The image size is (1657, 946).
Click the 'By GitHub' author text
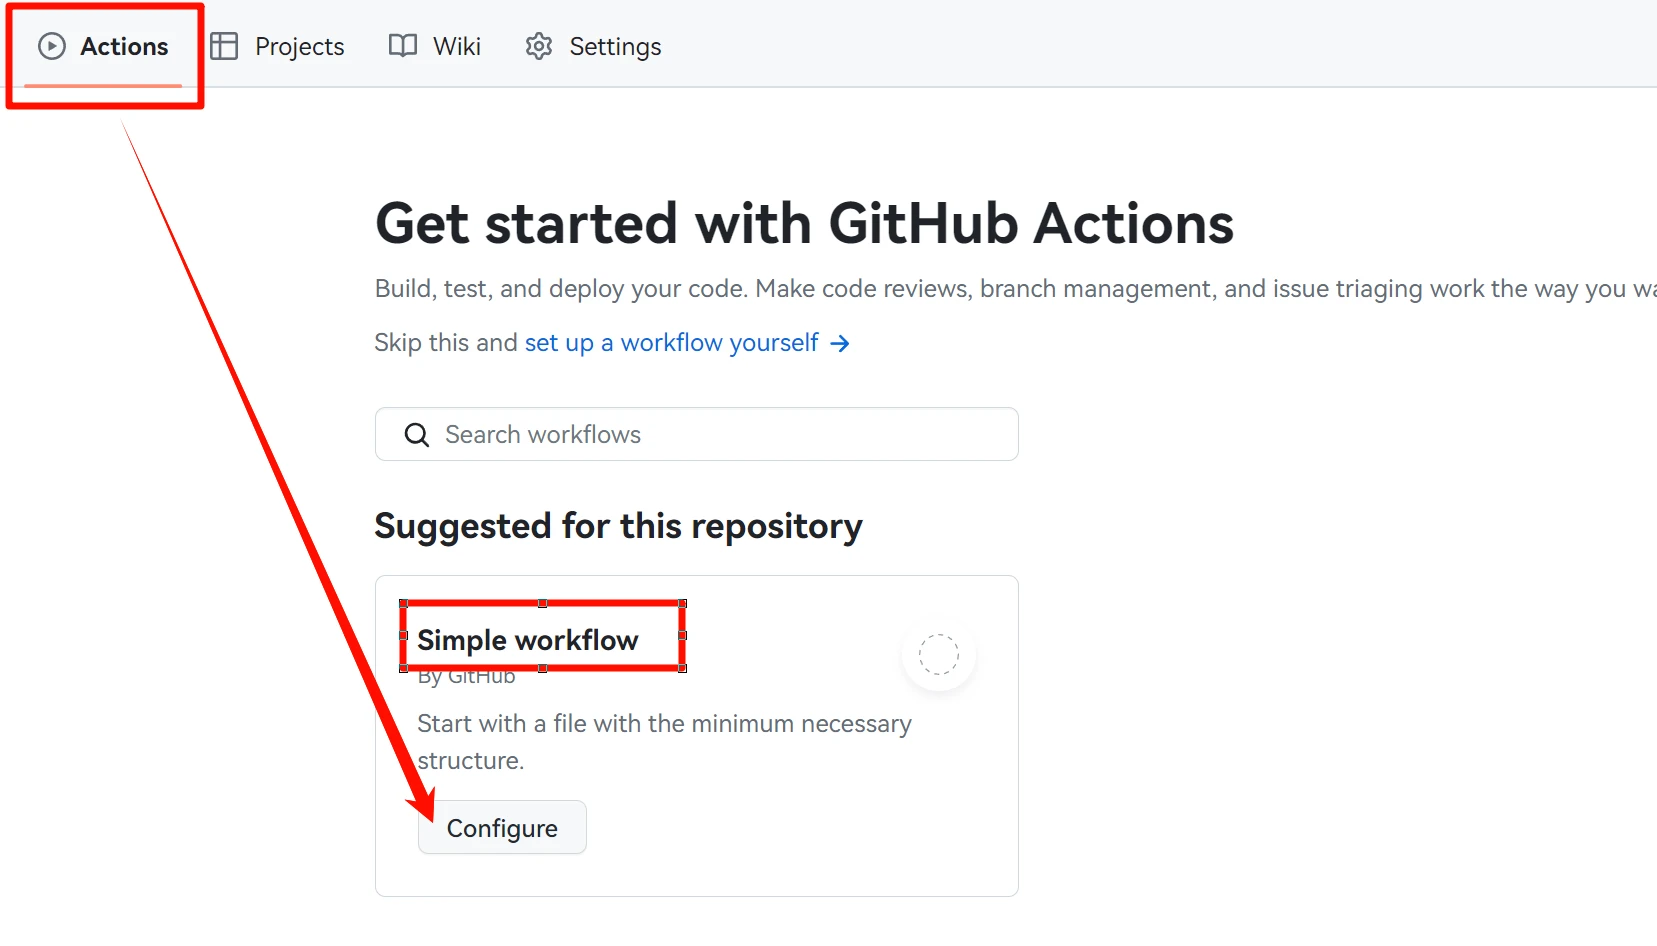coord(467,678)
